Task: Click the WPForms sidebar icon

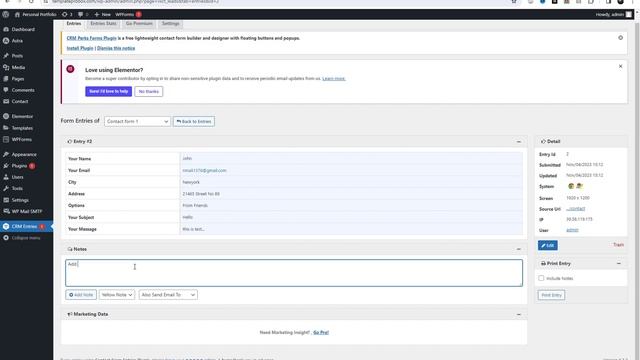Action: point(6,139)
